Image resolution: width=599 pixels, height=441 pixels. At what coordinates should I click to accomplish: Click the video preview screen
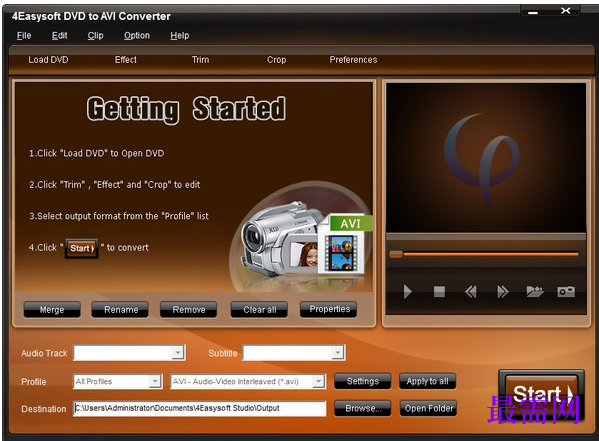(486, 157)
